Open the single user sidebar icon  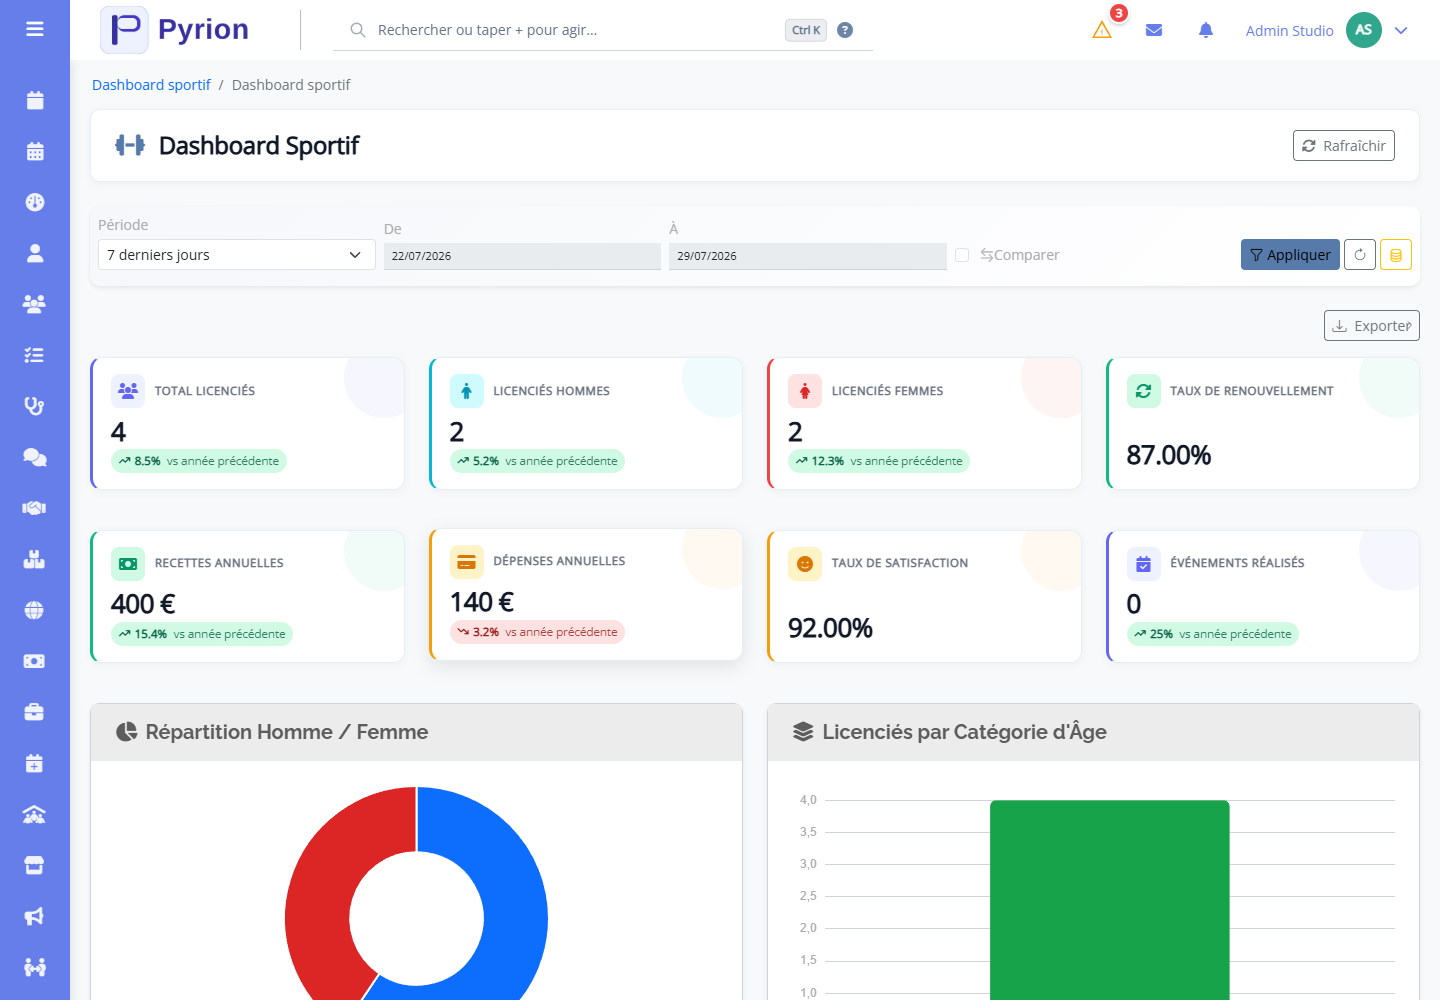click(x=35, y=253)
